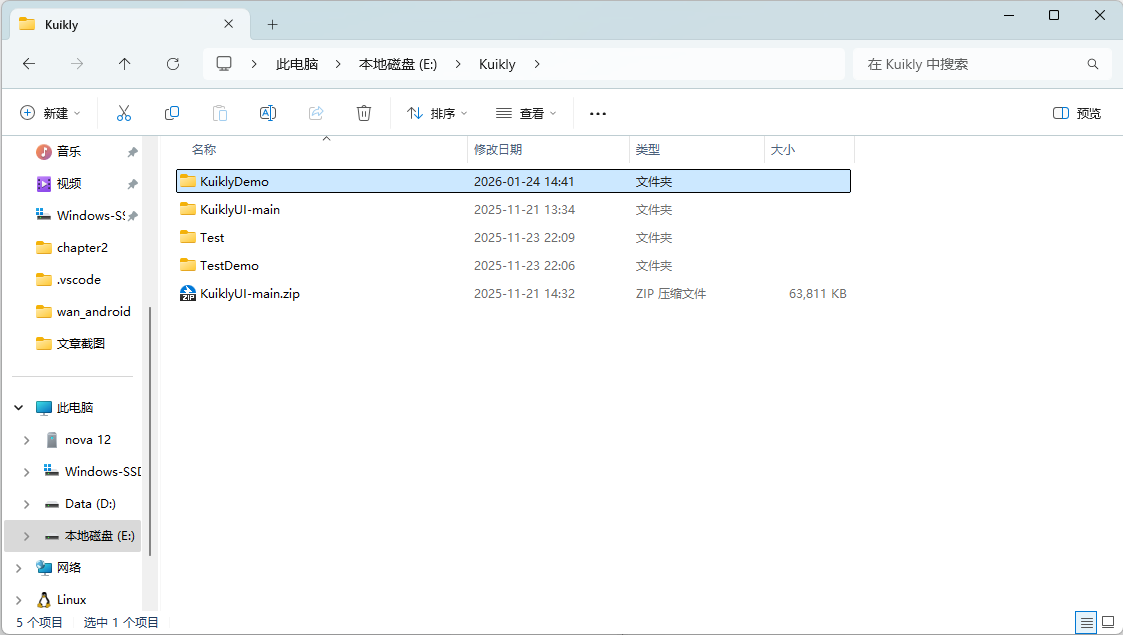Click the KuiklyDemo folder icon

pos(188,181)
